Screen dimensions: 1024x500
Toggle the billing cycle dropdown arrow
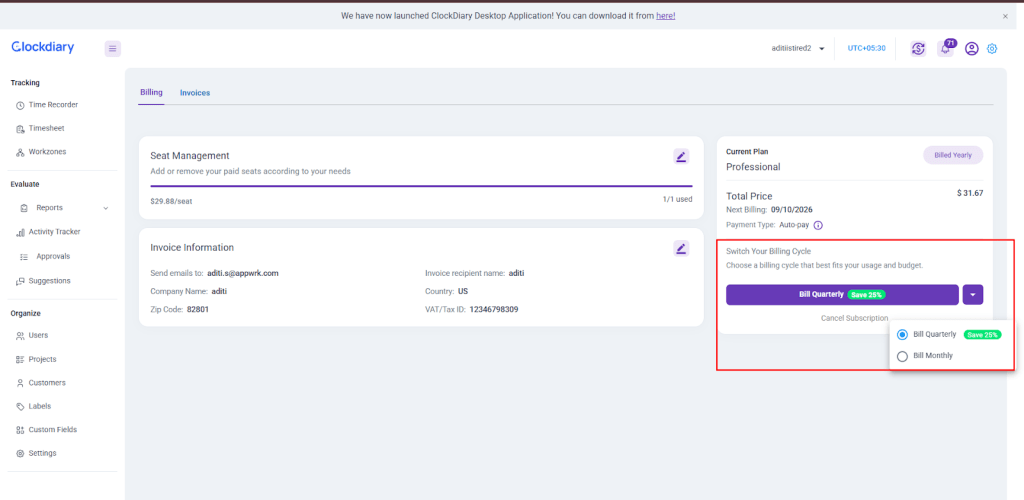[x=973, y=294]
